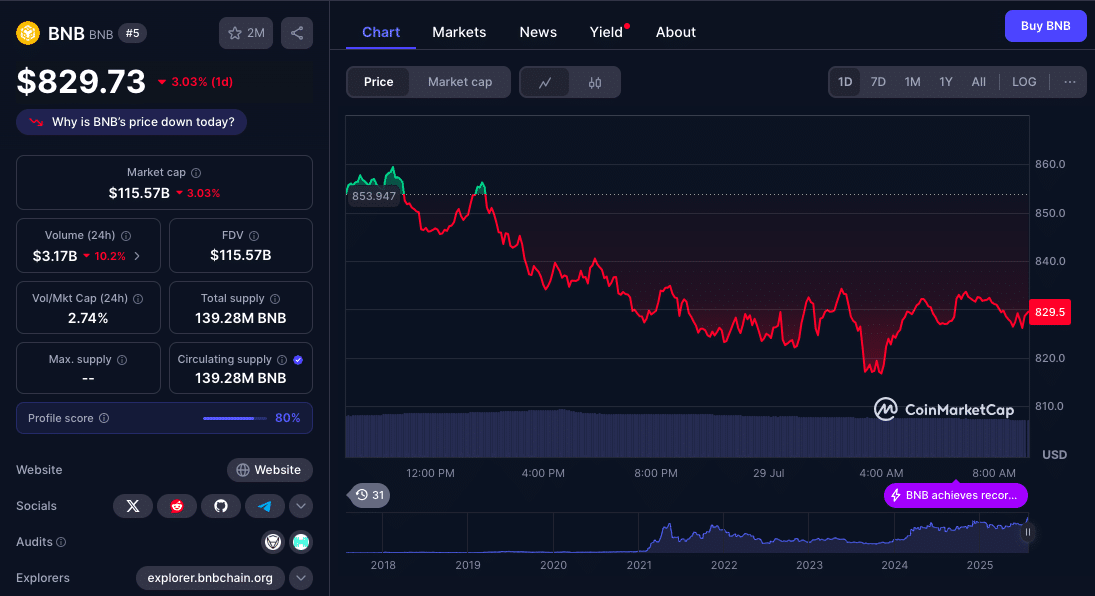Click the Profile score info icon
1095x596 pixels.
(104, 418)
